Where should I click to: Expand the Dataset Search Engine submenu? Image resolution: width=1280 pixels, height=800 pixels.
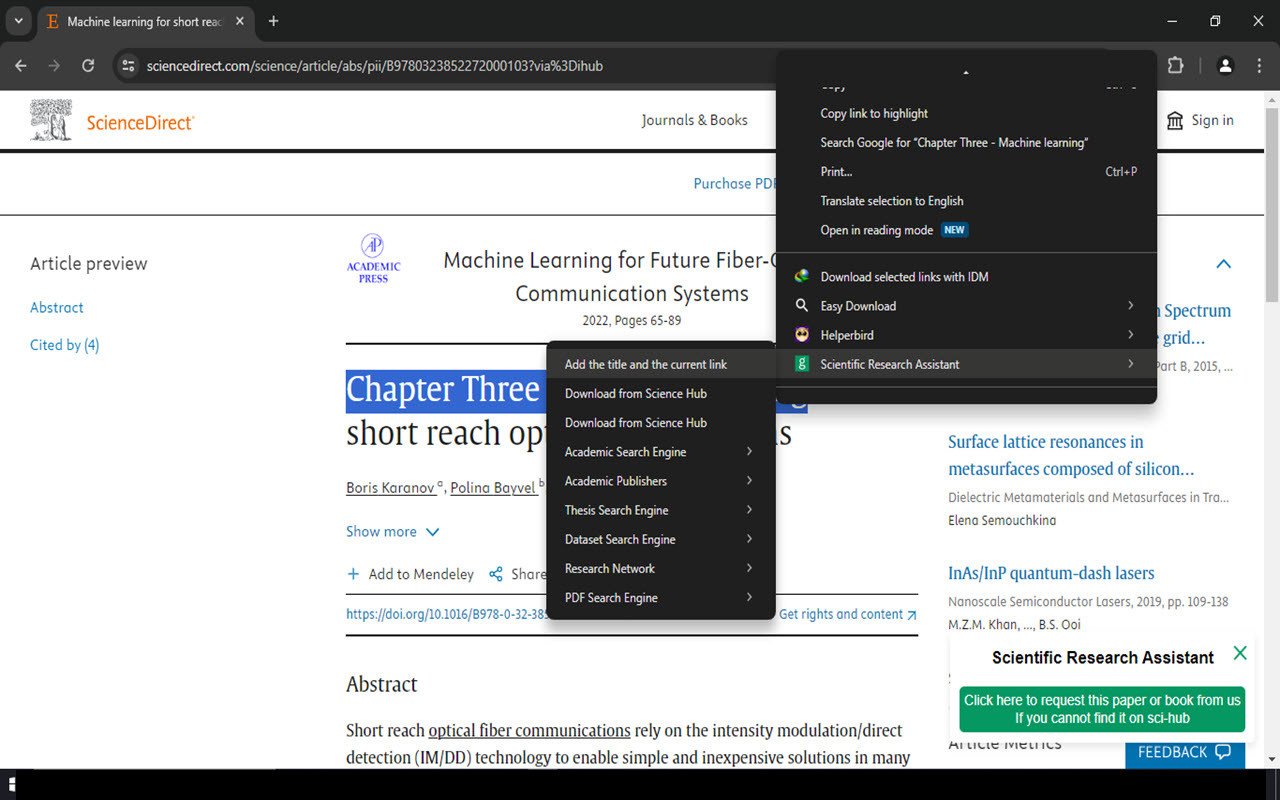(x=661, y=539)
